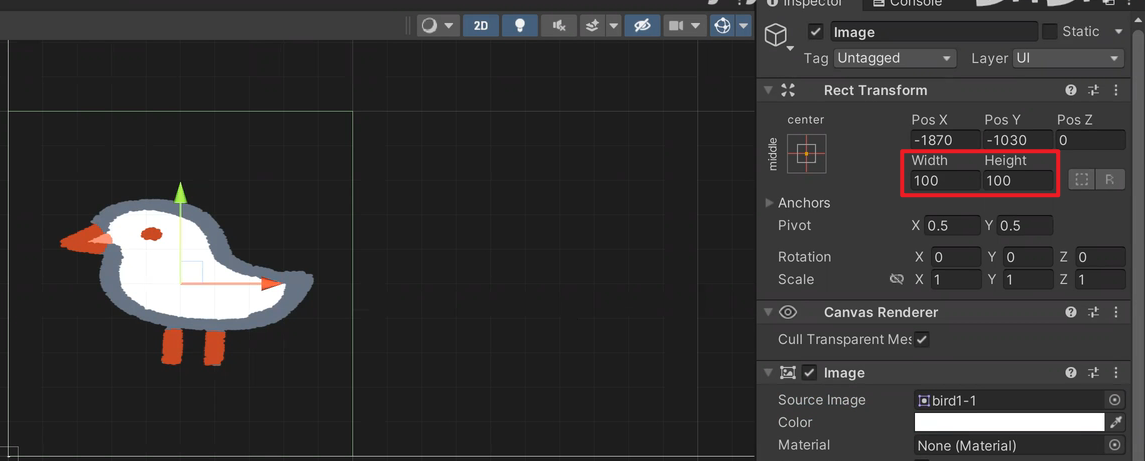Click the Rect Transform component icon

pos(788,90)
